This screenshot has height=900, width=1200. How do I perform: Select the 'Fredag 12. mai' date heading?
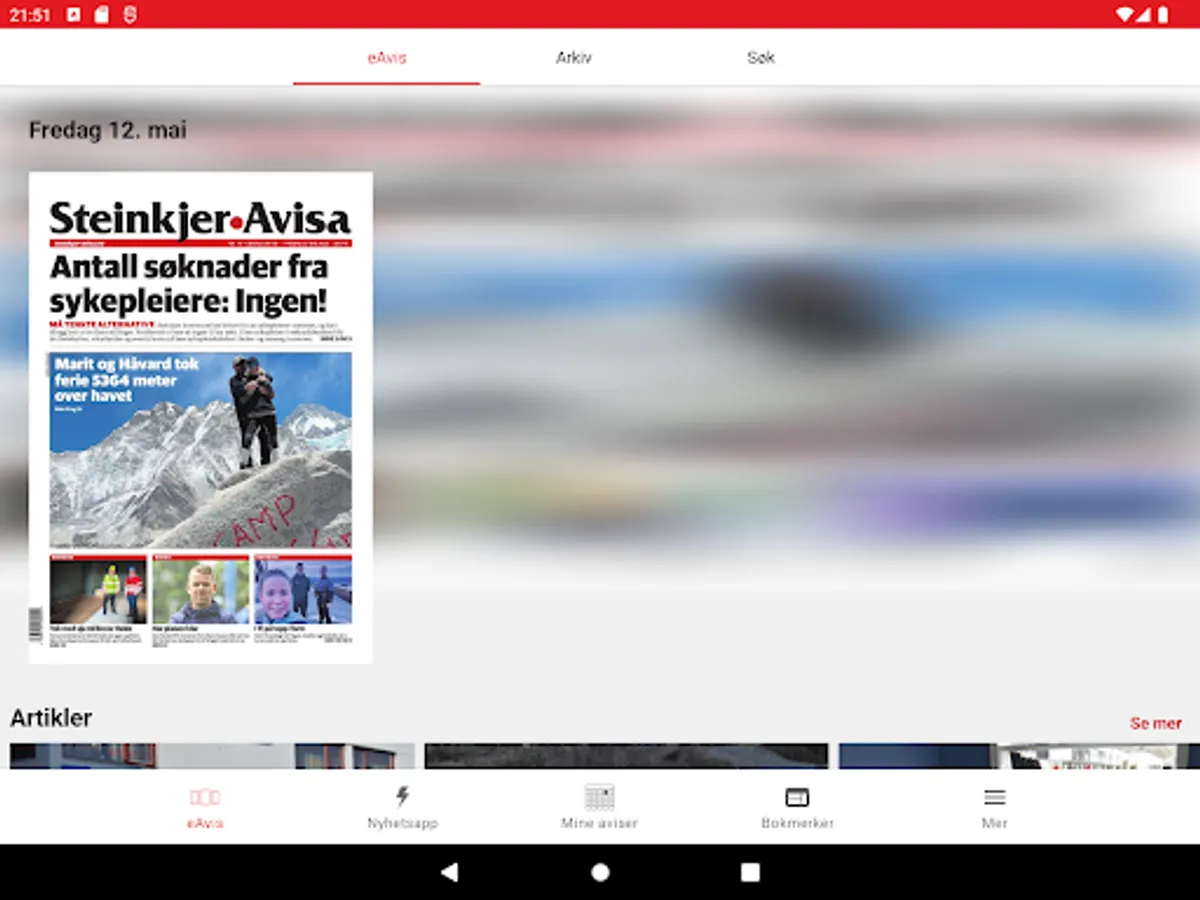[107, 130]
